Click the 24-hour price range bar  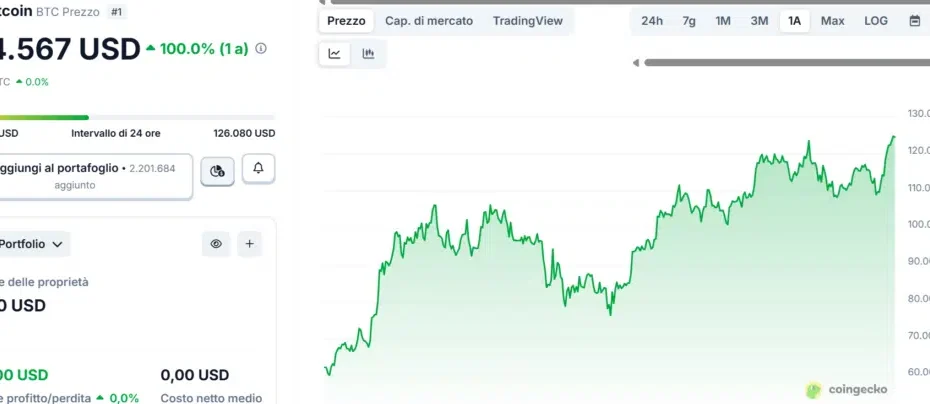pos(137,117)
